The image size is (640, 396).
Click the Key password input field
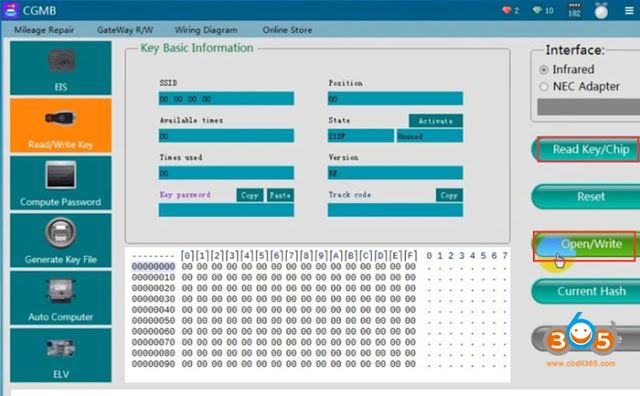[x=226, y=210]
